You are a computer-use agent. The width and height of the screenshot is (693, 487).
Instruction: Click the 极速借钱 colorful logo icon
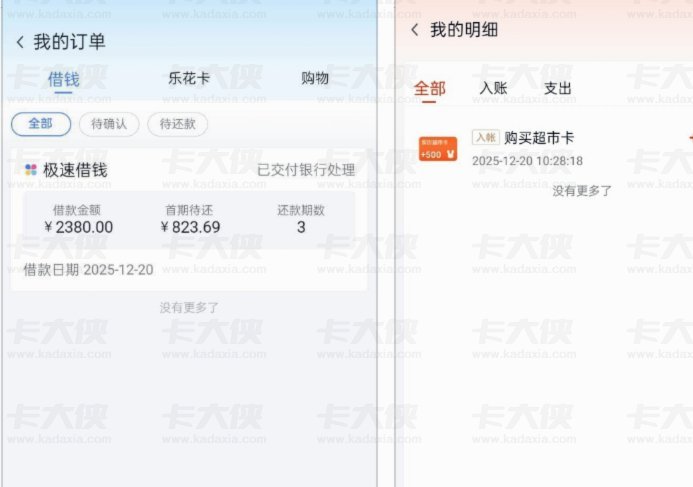coord(30,170)
